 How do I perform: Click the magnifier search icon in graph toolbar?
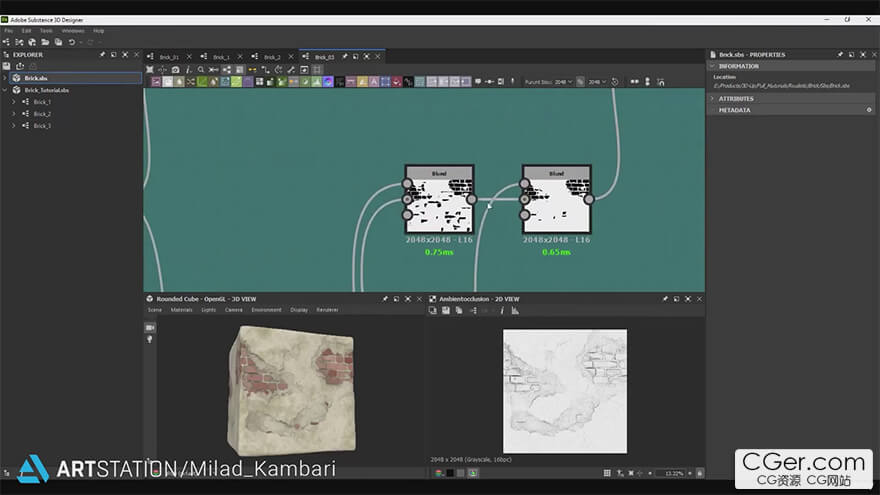tap(201, 70)
